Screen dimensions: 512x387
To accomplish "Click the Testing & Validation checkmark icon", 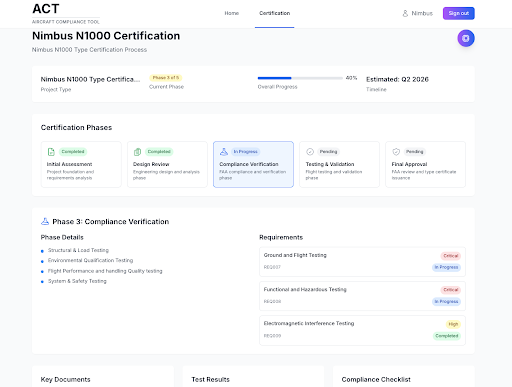I will point(310,152).
